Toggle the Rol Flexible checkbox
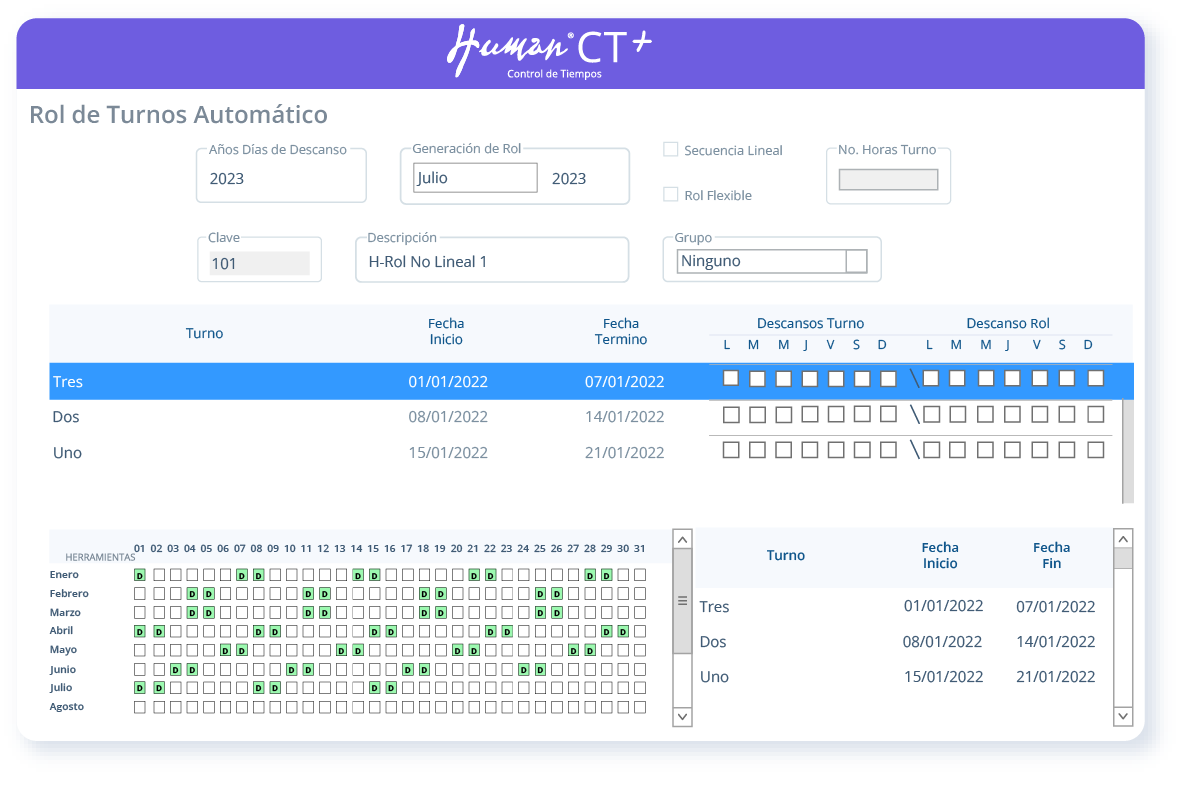1189x785 pixels. coord(671,195)
